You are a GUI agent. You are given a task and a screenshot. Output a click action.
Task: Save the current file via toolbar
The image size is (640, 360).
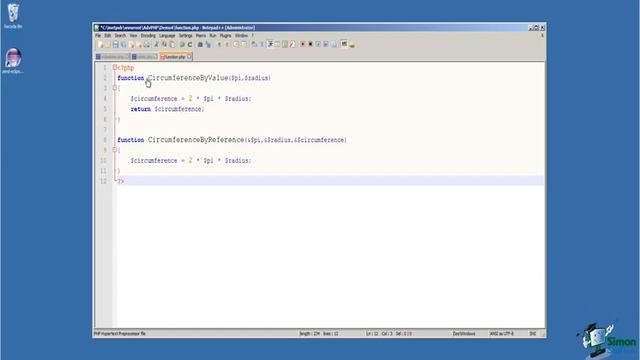click(x=116, y=44)
